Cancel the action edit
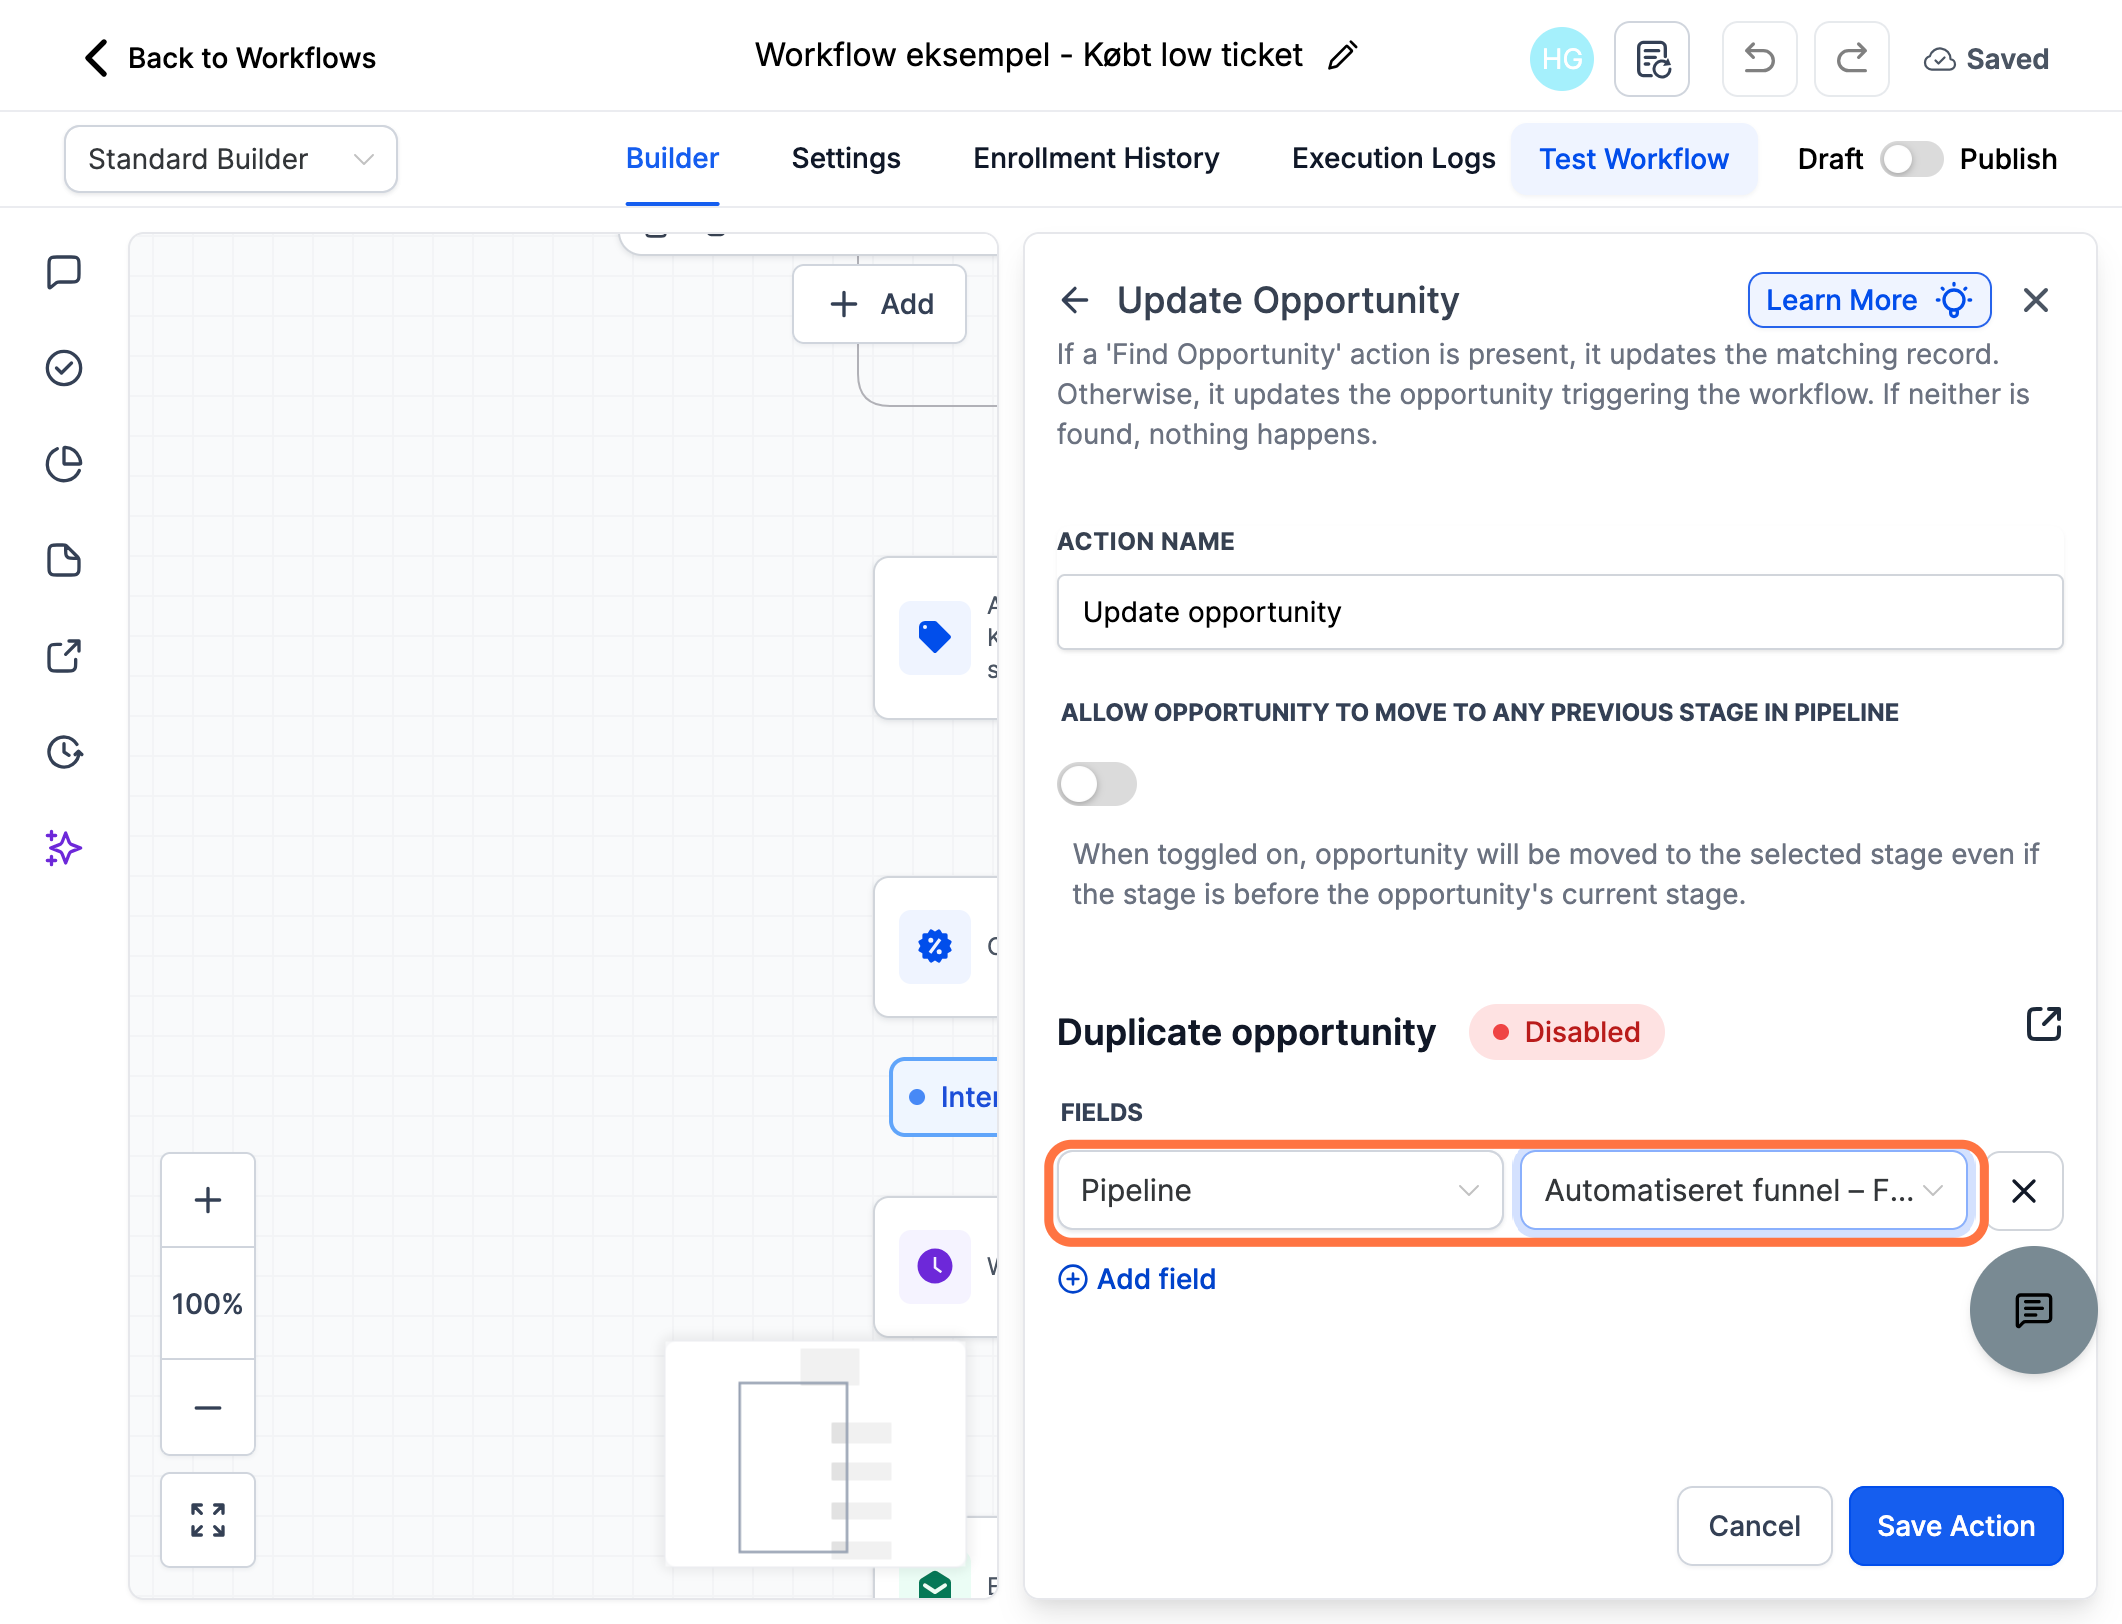2122x1624 pixels. [x=1754, y=1526]
